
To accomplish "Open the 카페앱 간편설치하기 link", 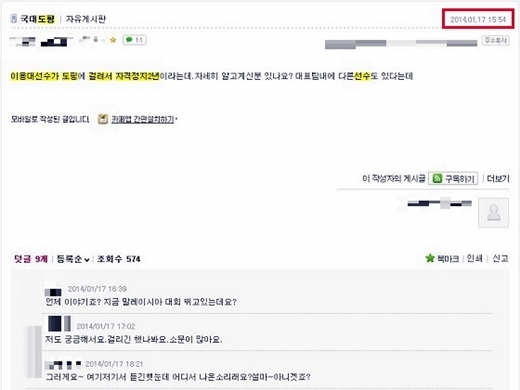I will pyautogui.click(x=142, y=119).
